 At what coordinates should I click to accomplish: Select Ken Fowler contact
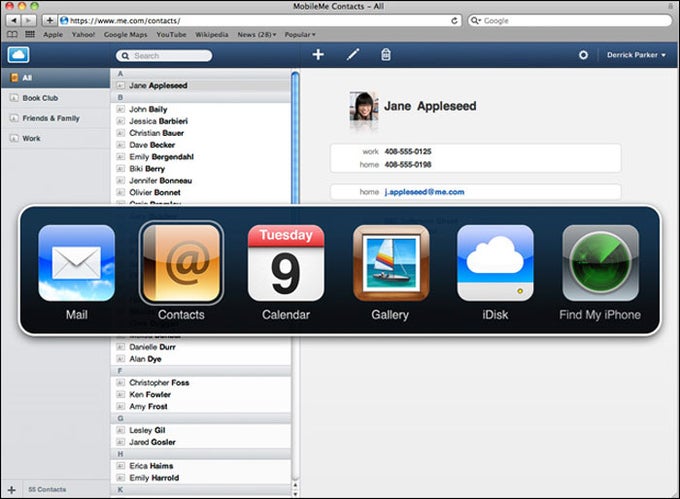(201, 395)
